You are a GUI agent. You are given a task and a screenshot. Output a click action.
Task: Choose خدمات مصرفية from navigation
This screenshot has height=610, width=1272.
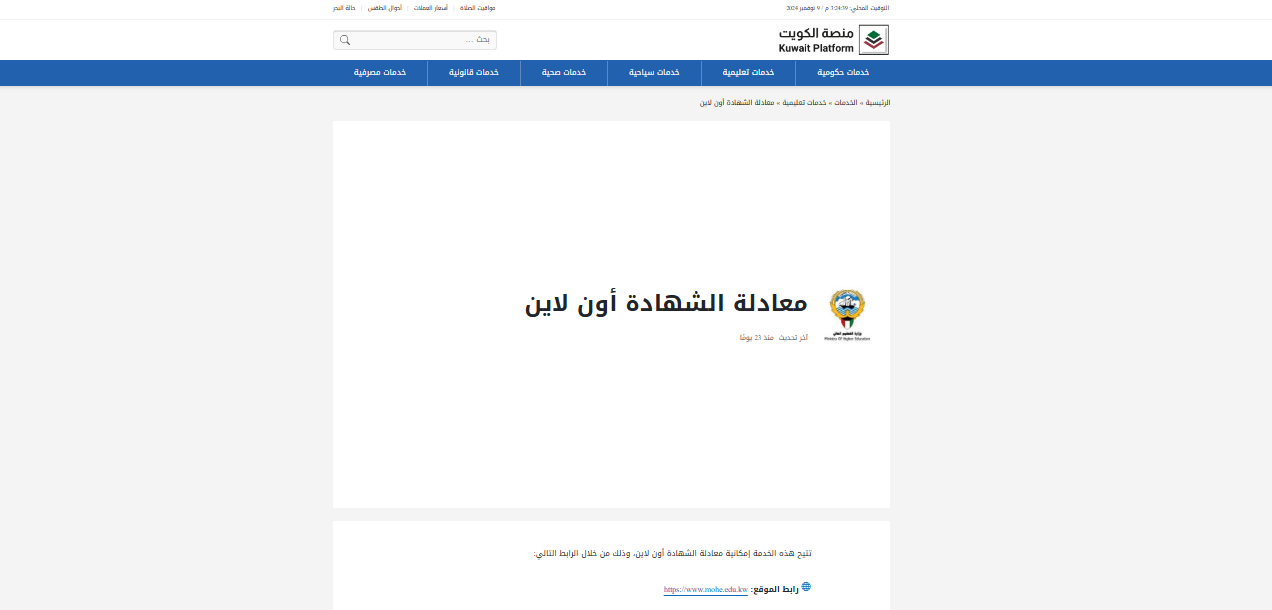tap(380, 73)
